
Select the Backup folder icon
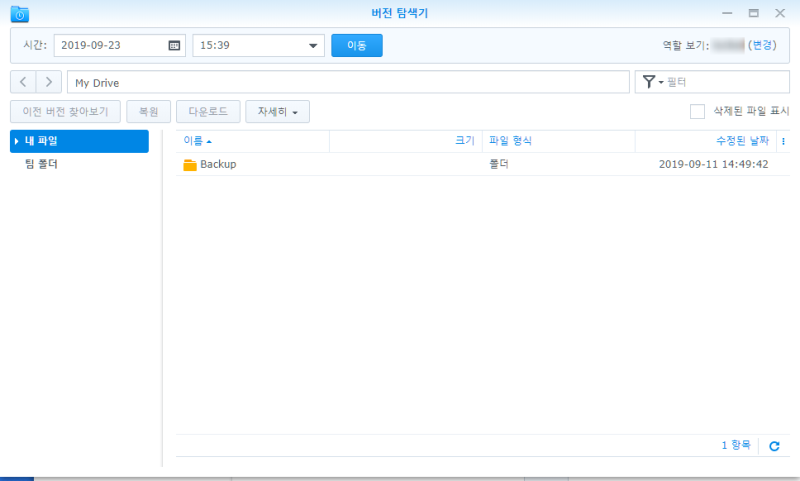[190, 165]
